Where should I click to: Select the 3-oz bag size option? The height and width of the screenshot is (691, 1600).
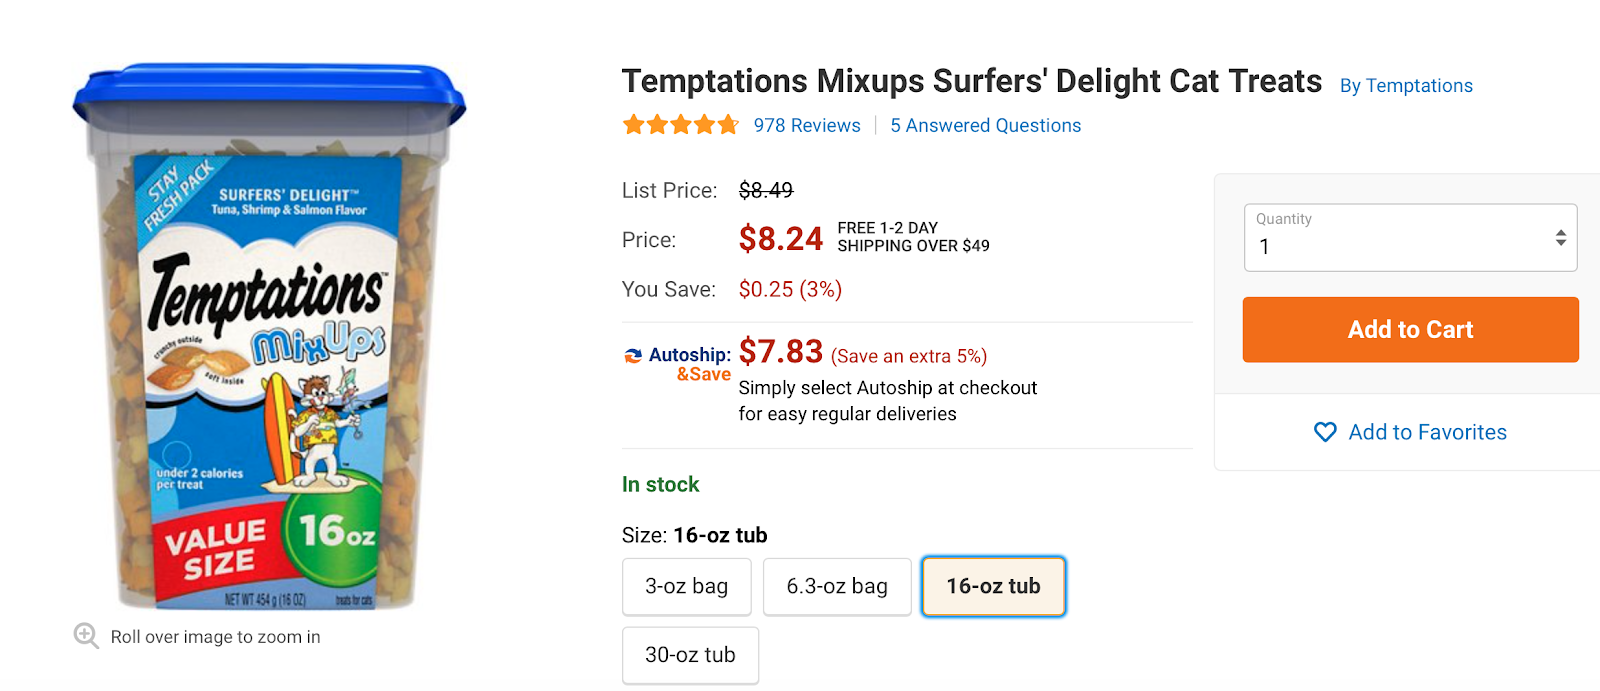click(686, 586)
